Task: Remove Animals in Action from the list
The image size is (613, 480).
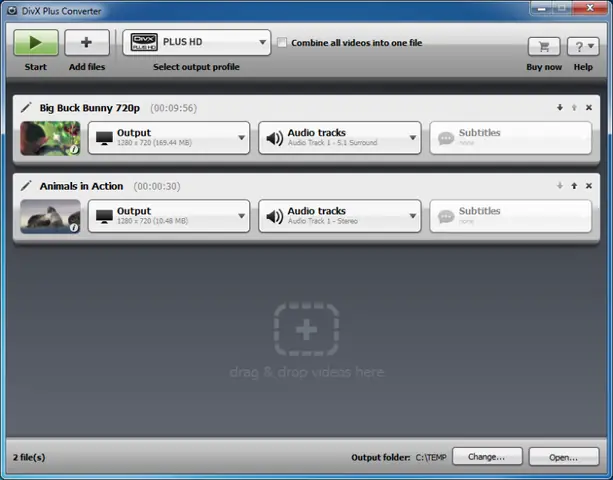Action: pos(589,186)
